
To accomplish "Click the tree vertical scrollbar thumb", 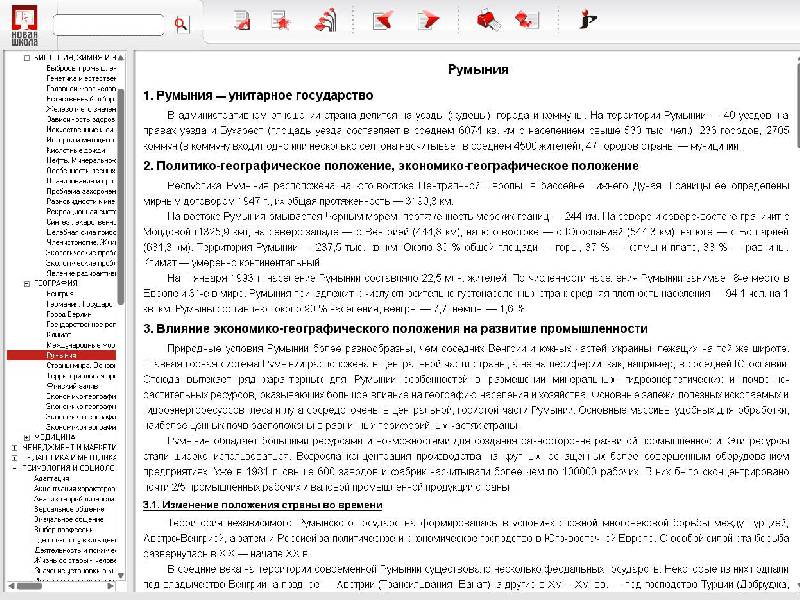I will click(121, 196).
